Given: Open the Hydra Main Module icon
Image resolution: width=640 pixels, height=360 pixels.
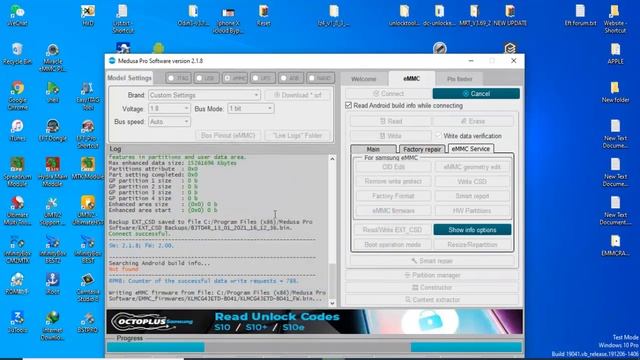Looking at the screenshot, I should [x=52, y=172].
